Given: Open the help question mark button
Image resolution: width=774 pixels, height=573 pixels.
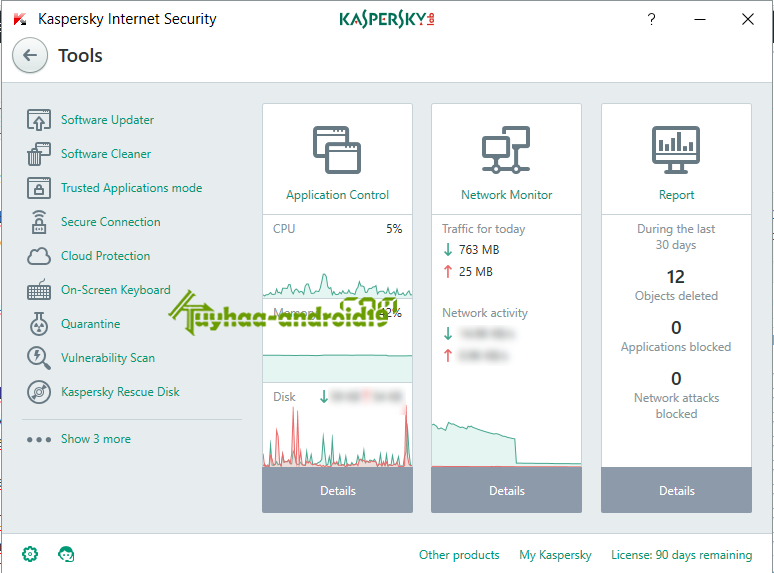Looking at the screenshot, I should (x=652, y=19).
